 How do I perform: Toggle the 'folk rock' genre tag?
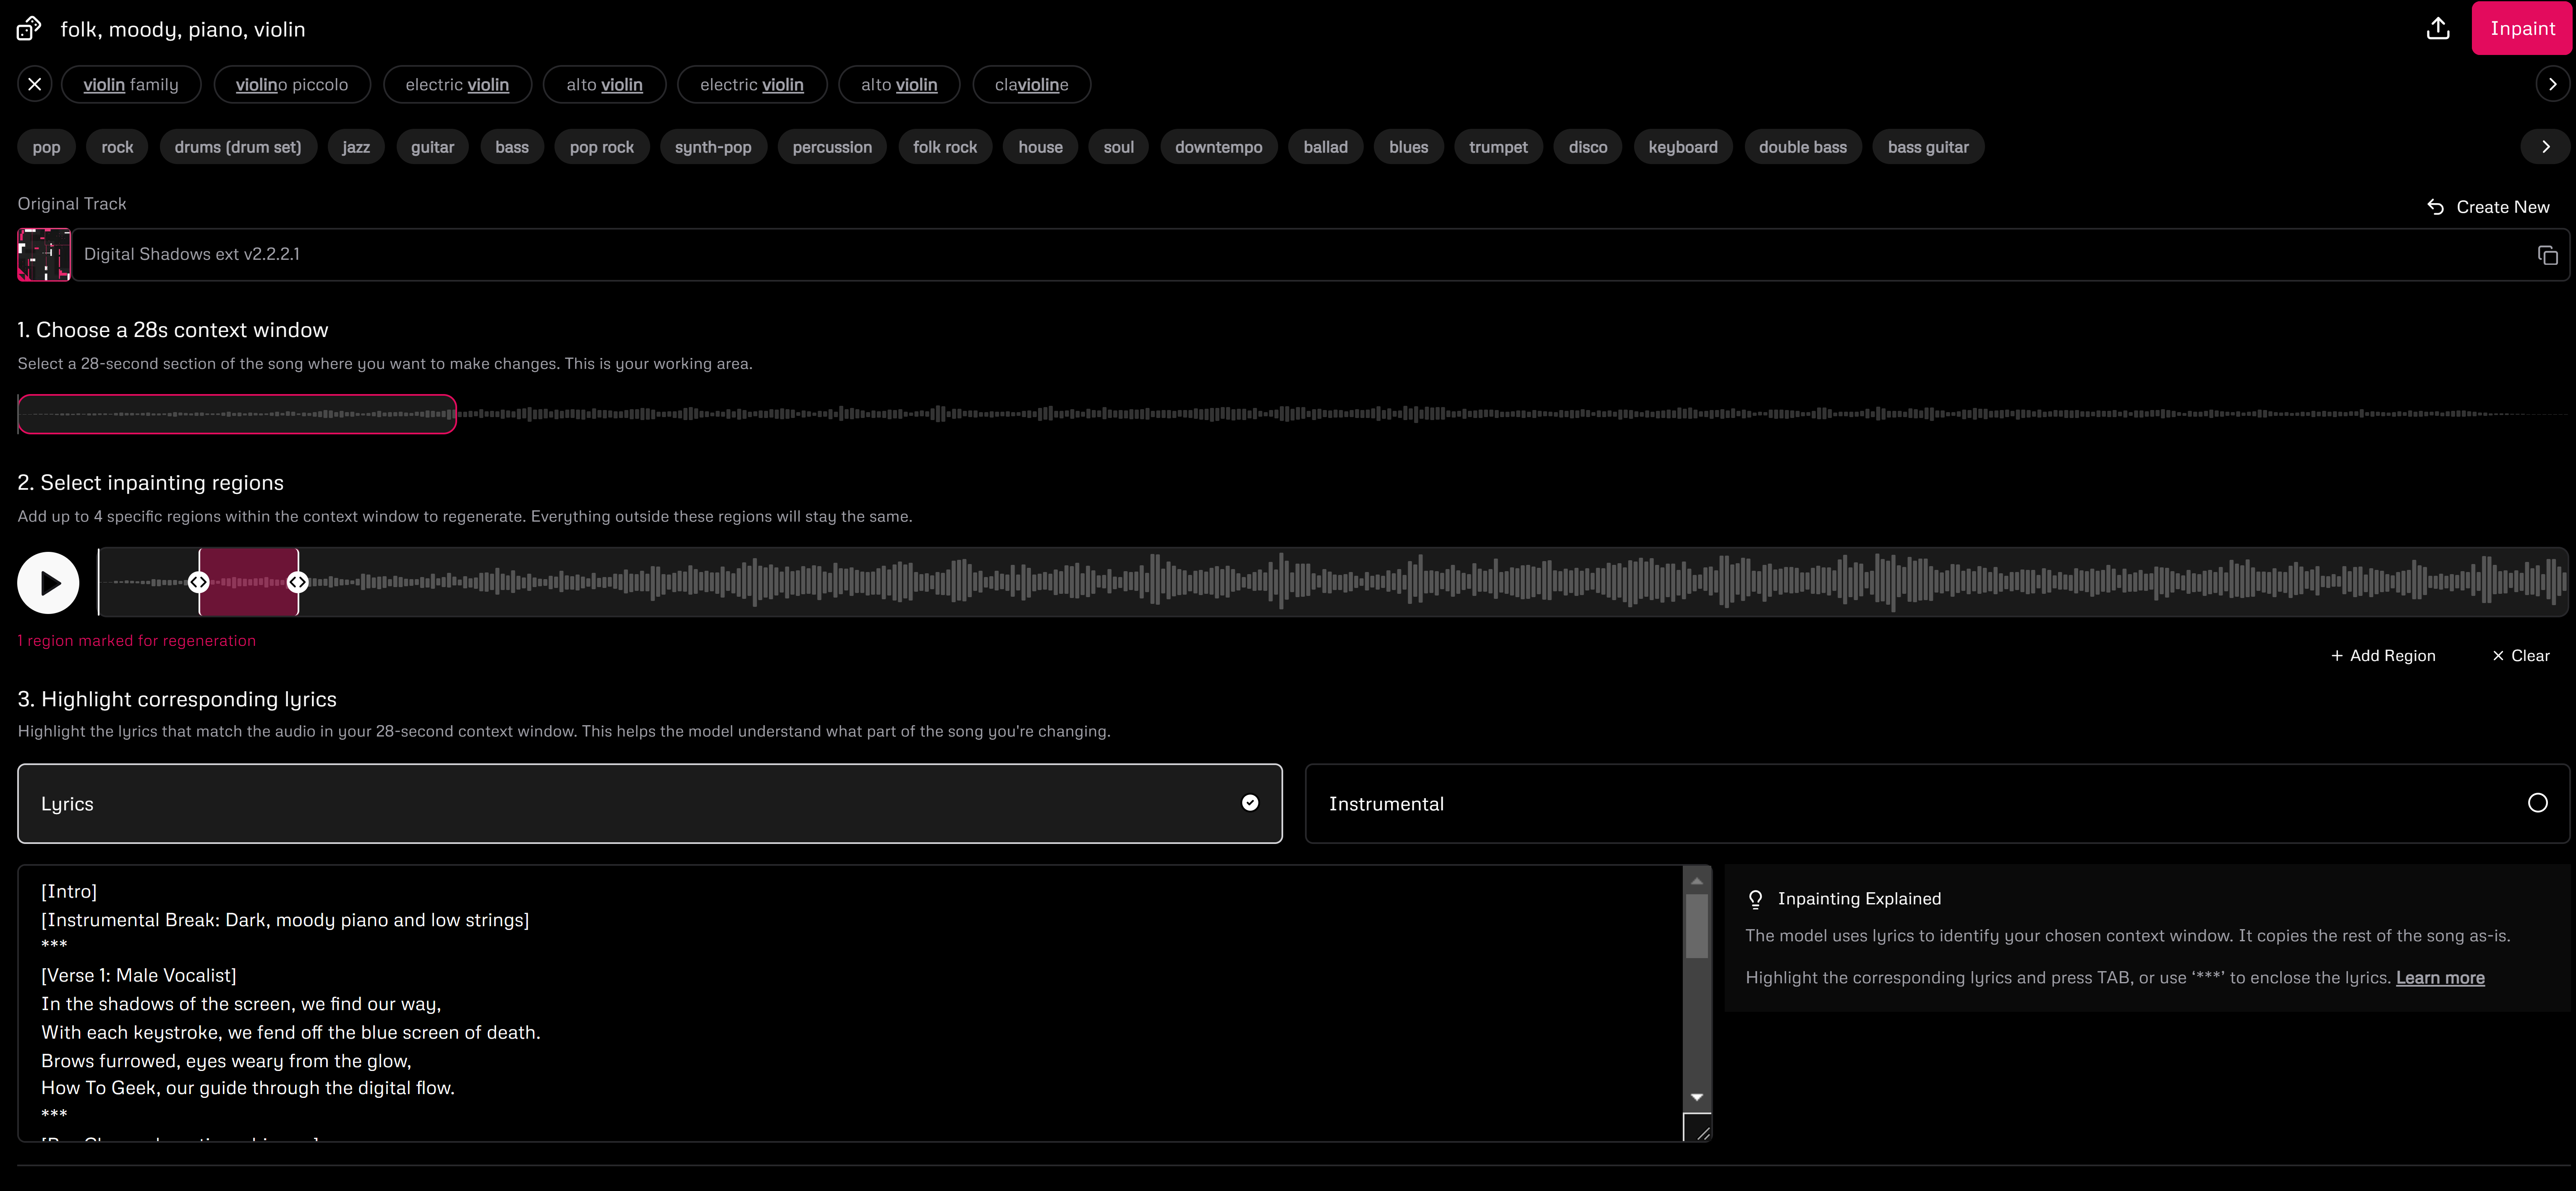(x=944, y=147)
